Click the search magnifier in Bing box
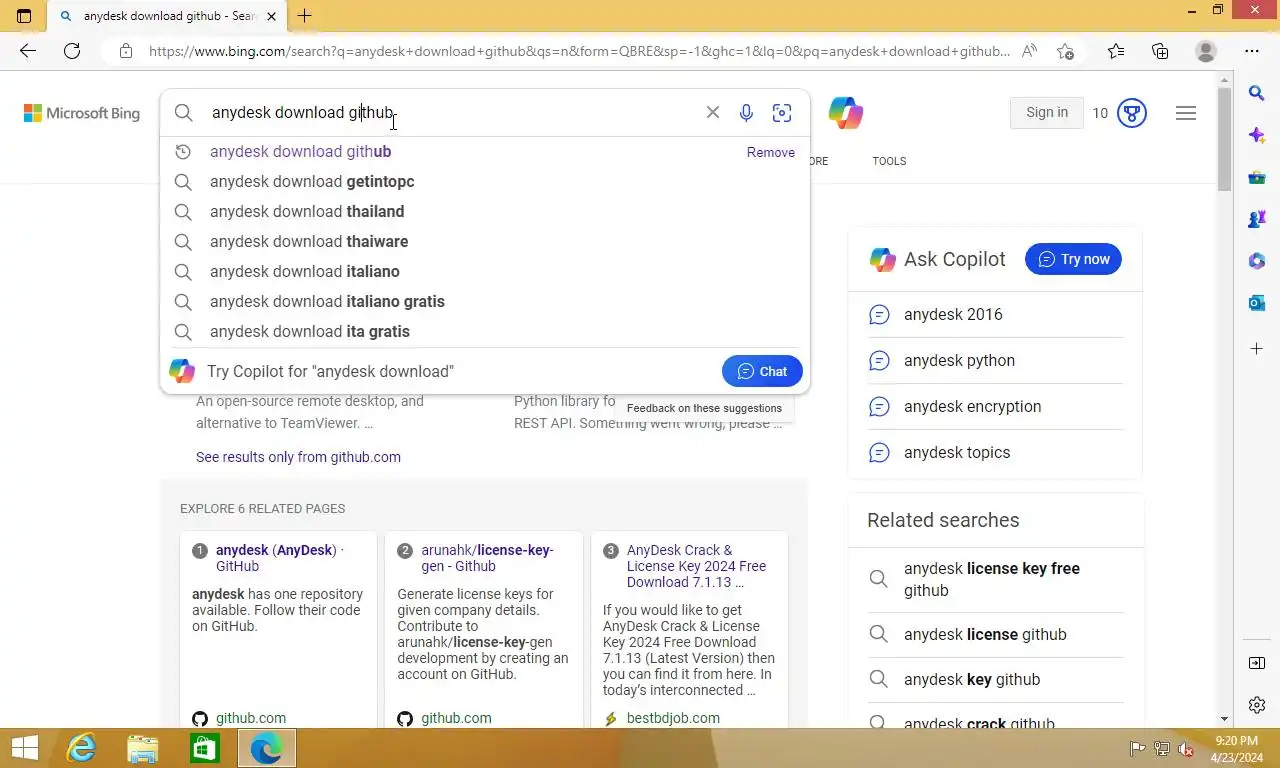The image size is (1280, 768). 184,112
